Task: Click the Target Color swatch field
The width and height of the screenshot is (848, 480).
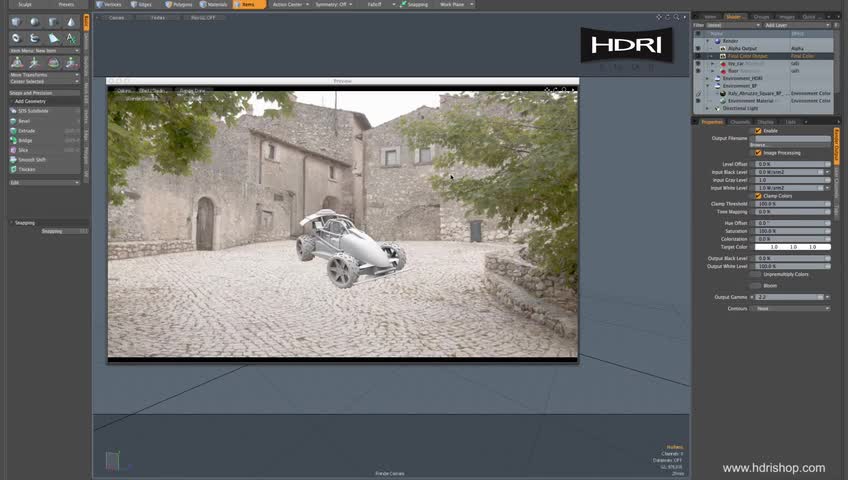Action: (x=792, y=246)
